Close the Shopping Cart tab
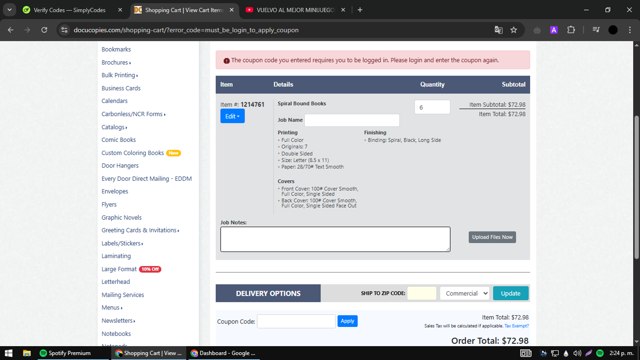 pyautogui.click(x=231, y=10)
